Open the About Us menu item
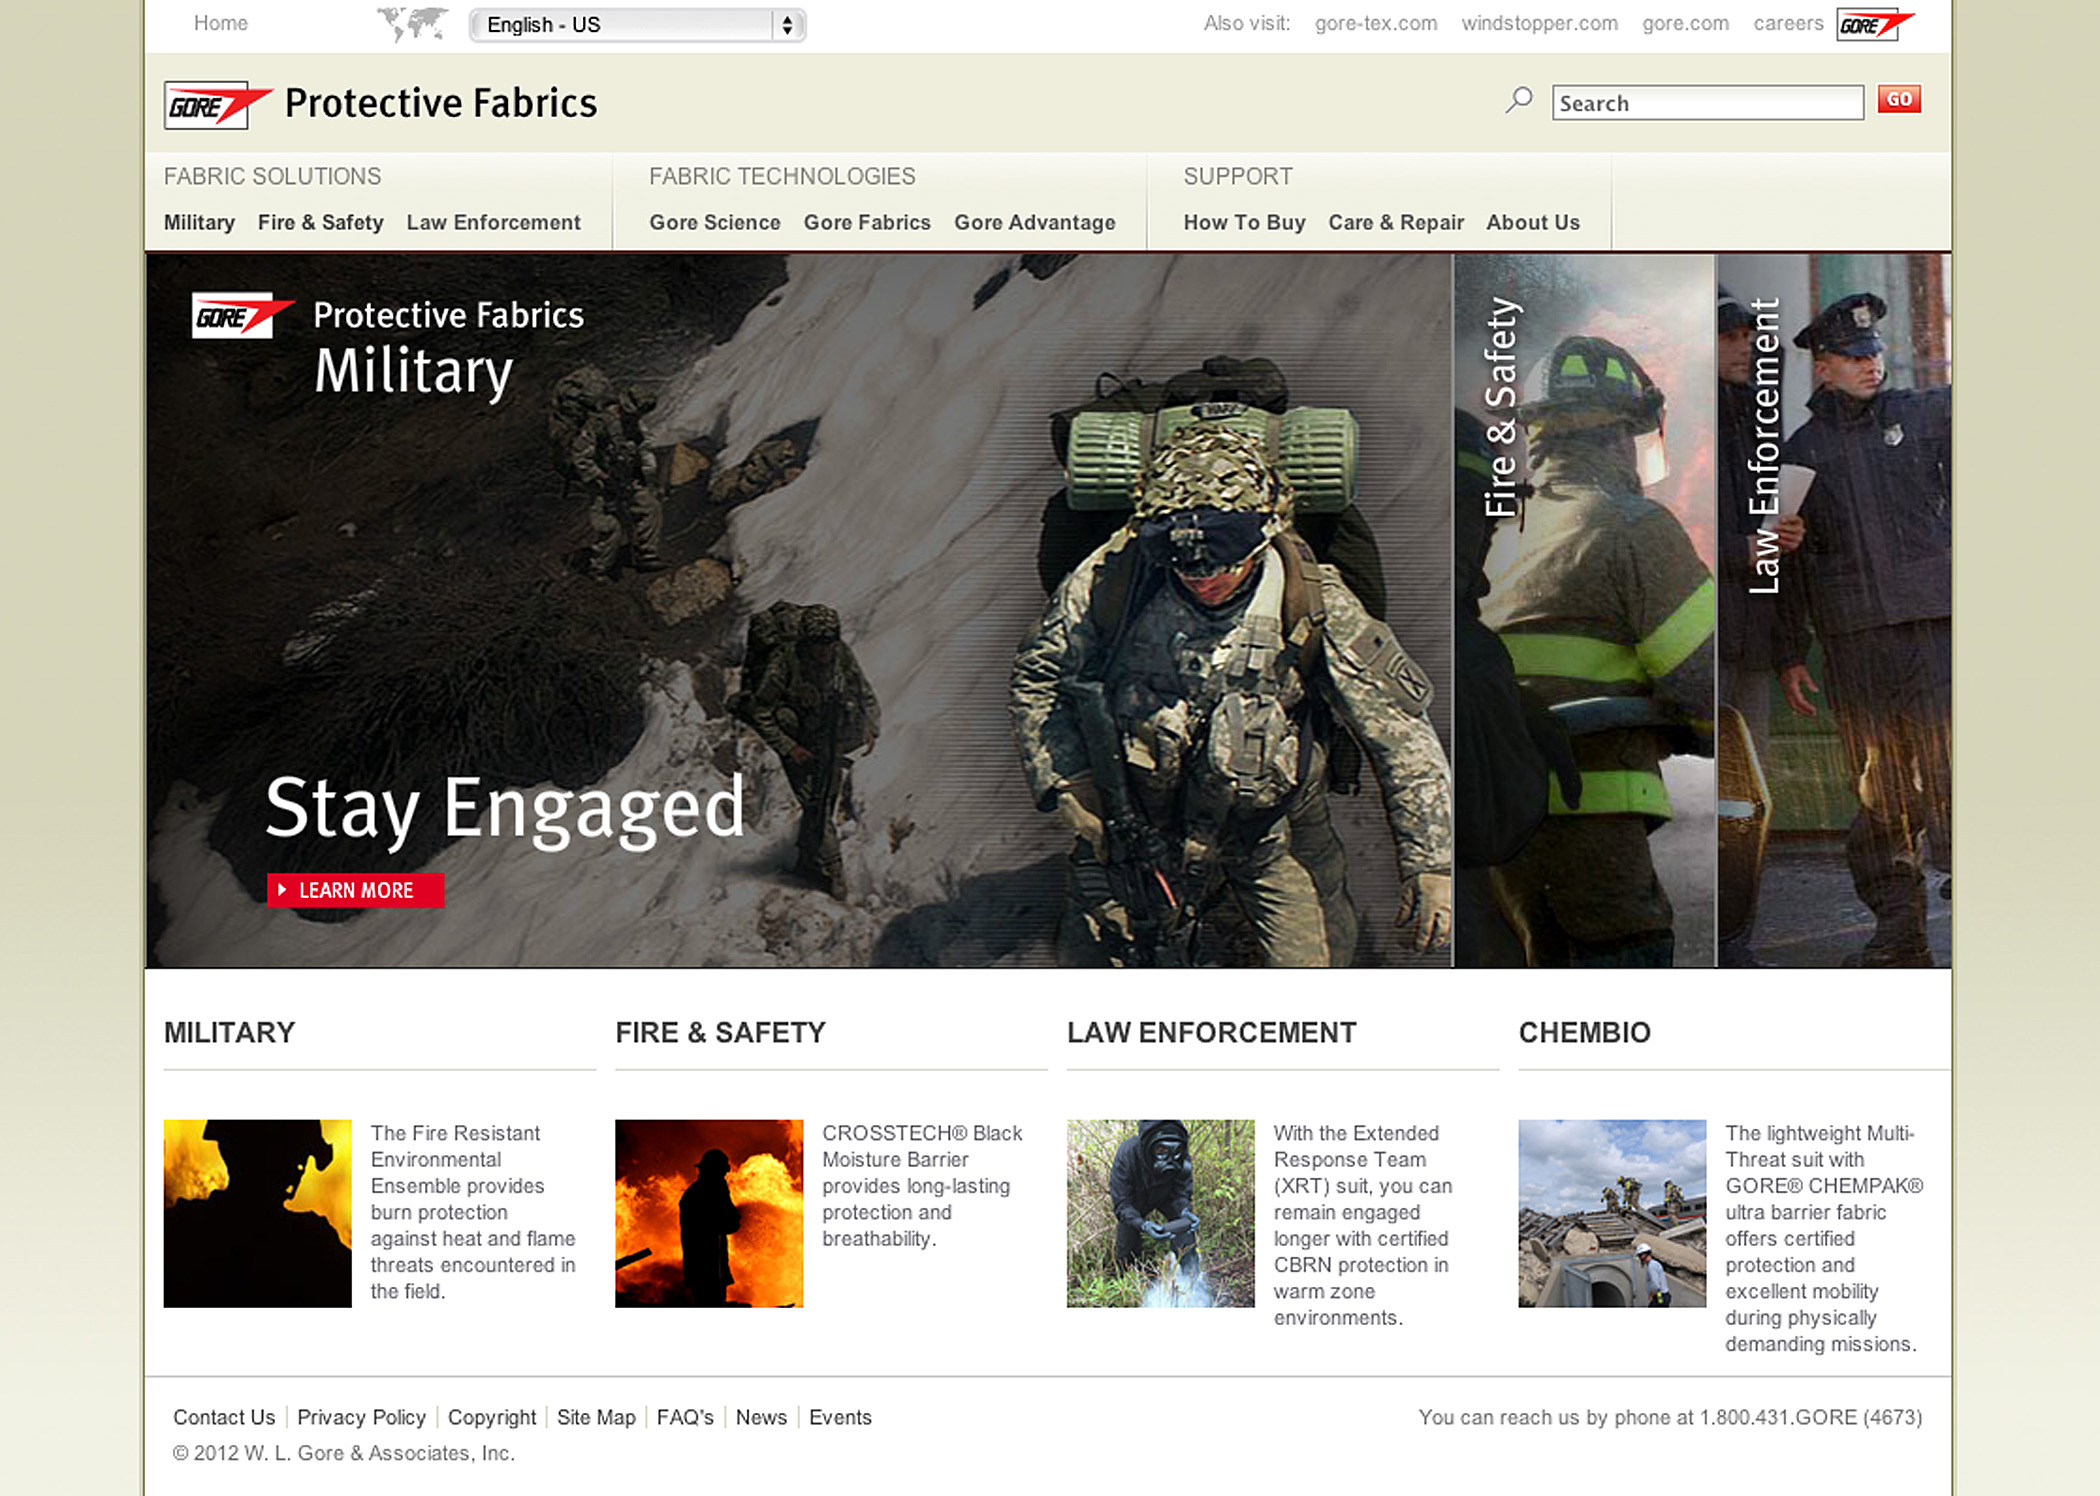 tap(1533, 222)
